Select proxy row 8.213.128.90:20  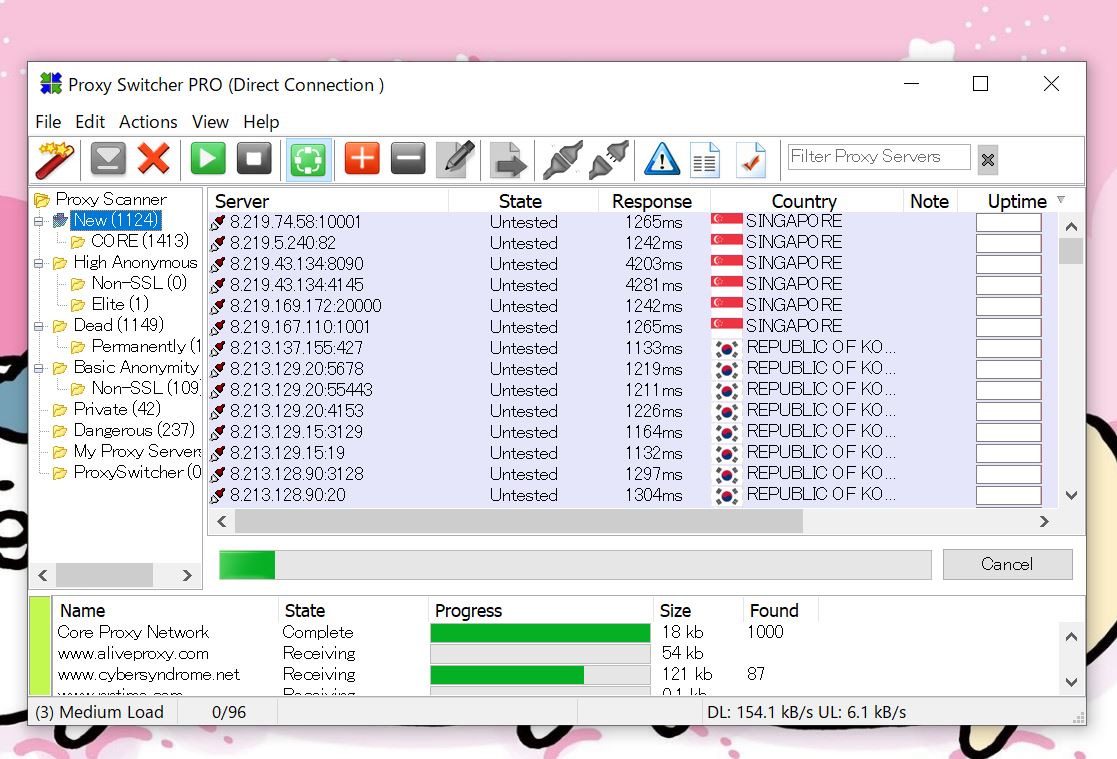coord(631,495)
